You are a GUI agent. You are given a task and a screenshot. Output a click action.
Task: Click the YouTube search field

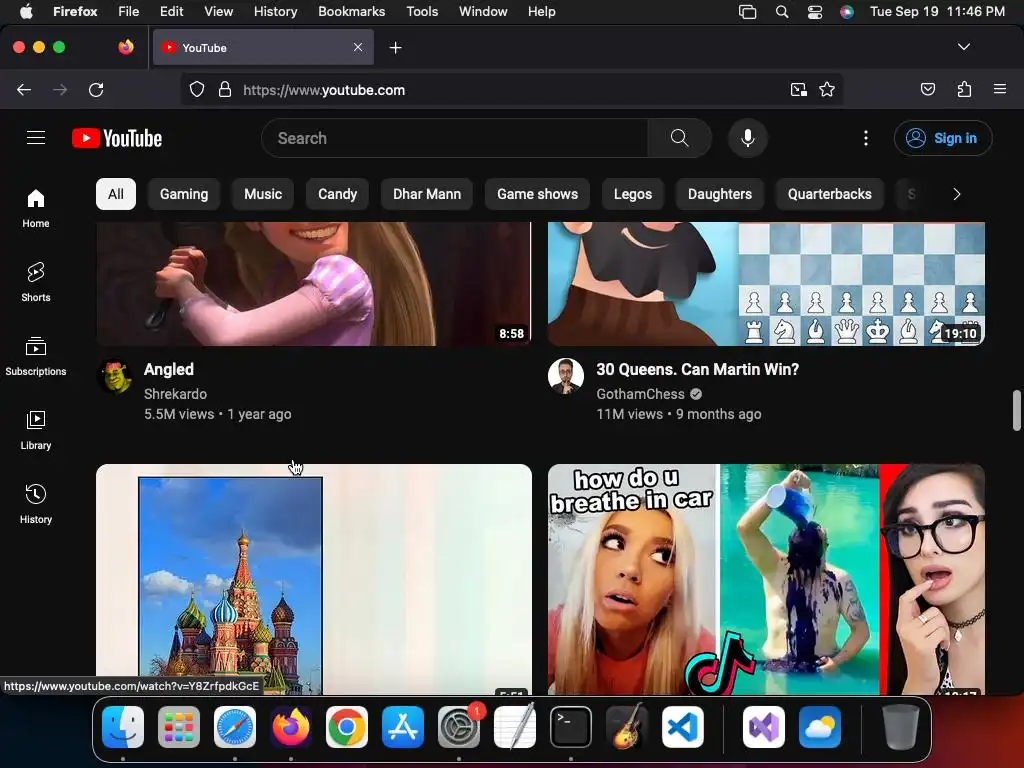coord(455,138)
